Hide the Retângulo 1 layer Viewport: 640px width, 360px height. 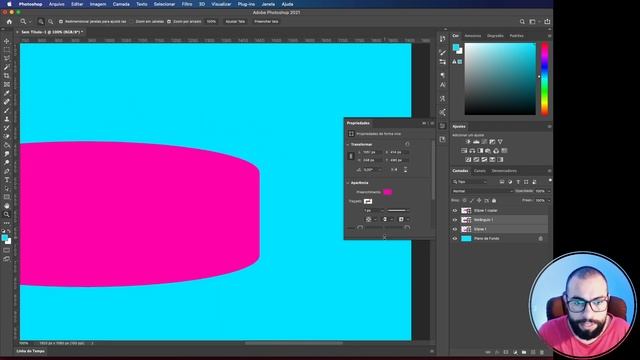click(455, 220)
